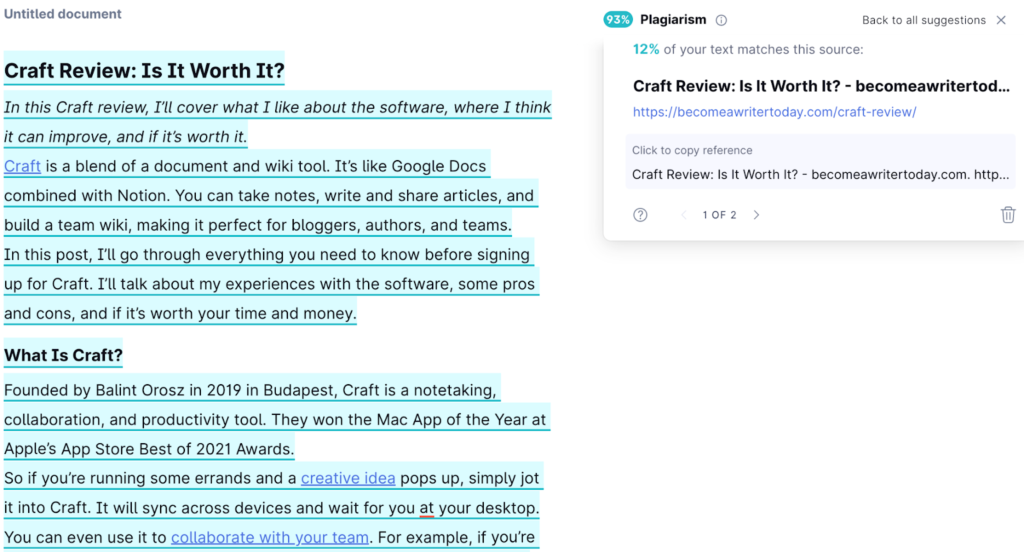Click the info icon beside Plagiarism
Image resolution: width=1024 pixels, height=552 pixels.
point(722,20)
